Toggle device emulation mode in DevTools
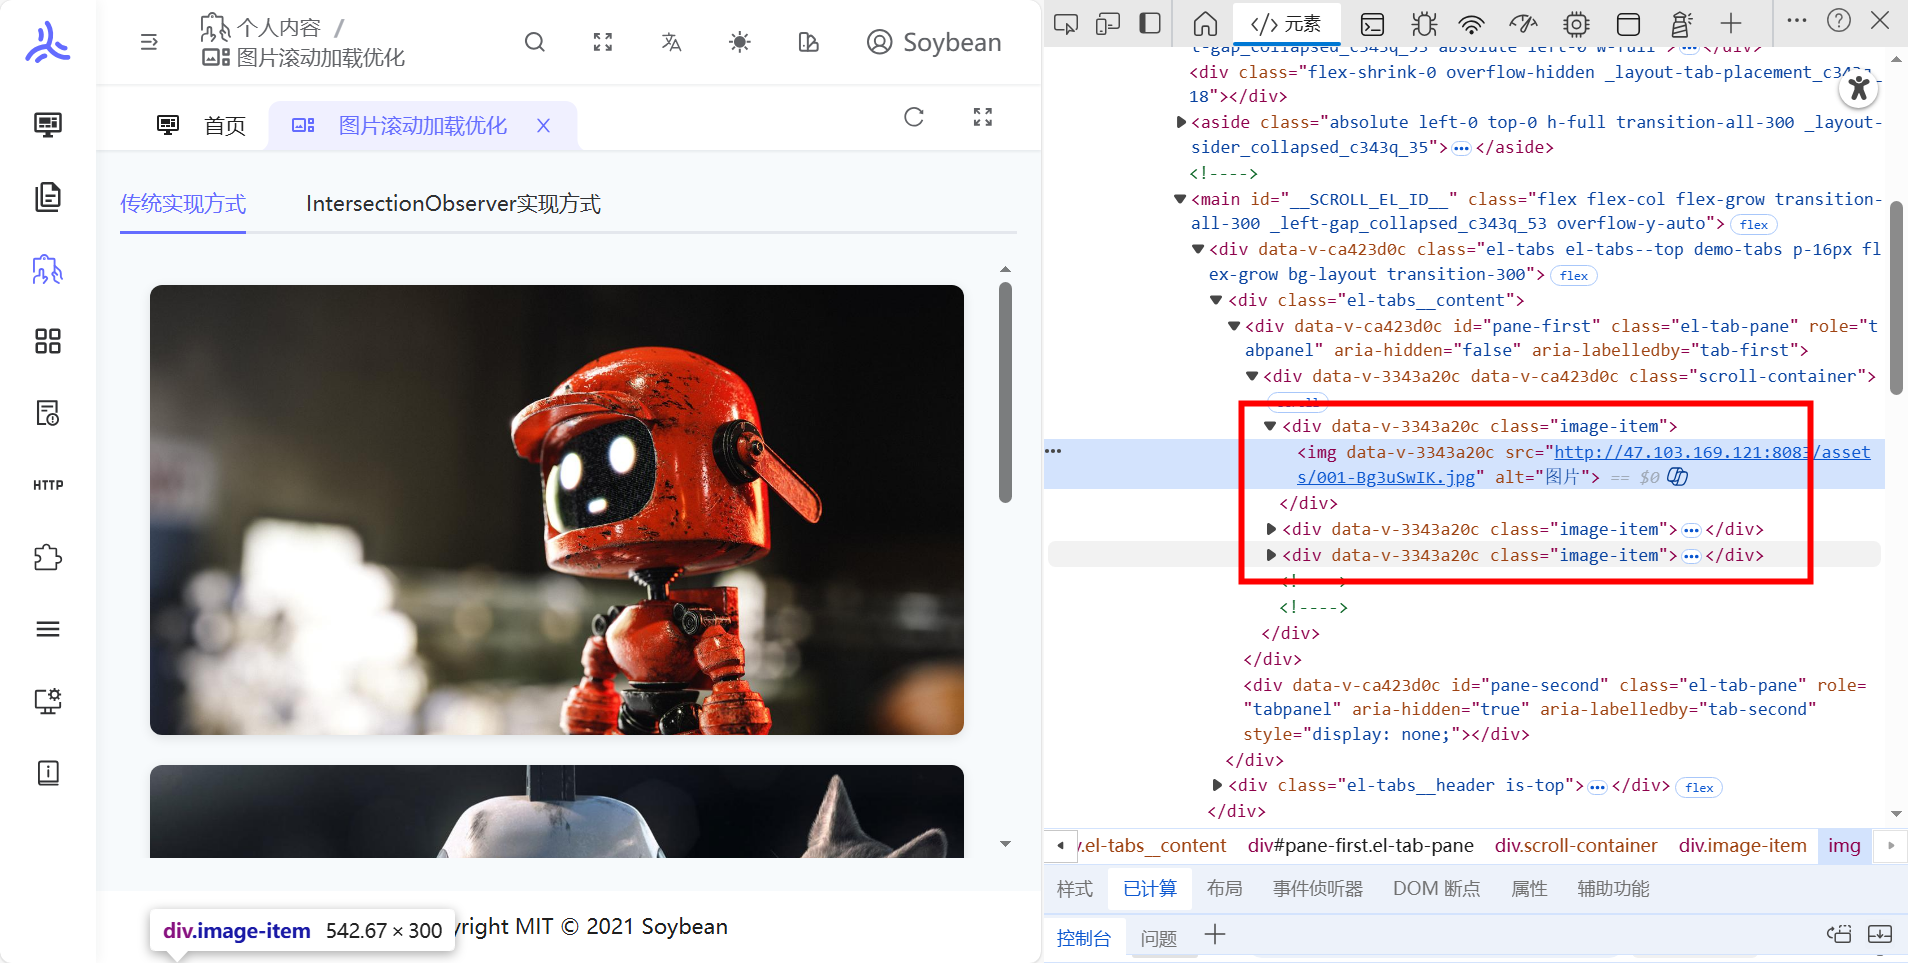Viewport: 1908px width, 963px height. coord(1106,22)
